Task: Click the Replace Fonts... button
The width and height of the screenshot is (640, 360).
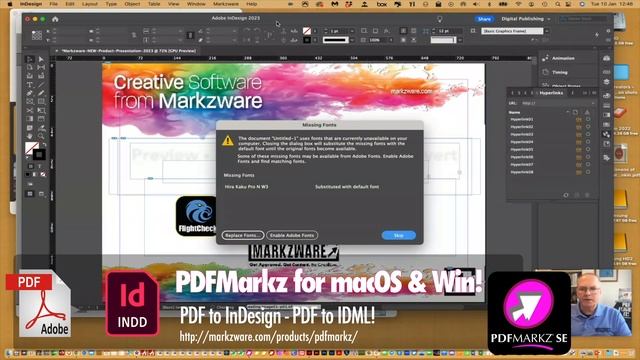Action: coord(242,235)
